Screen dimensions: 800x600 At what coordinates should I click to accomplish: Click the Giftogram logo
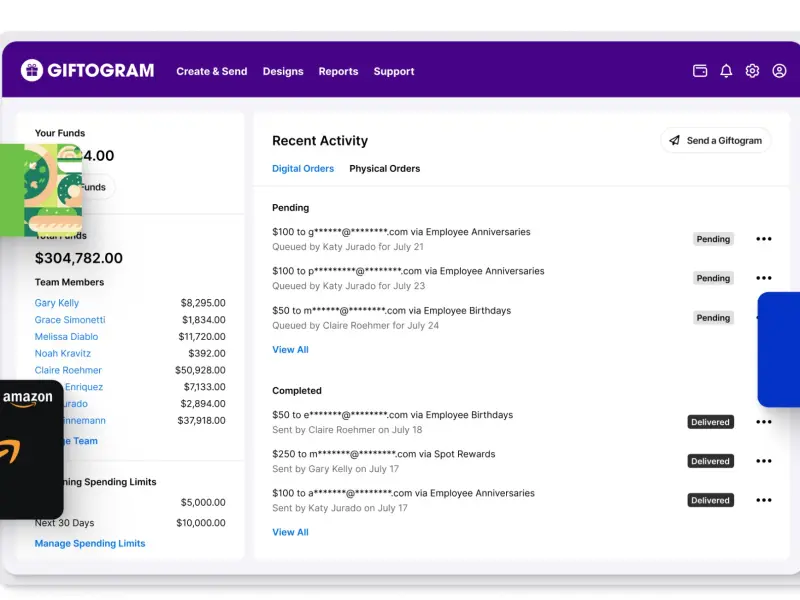87,70
